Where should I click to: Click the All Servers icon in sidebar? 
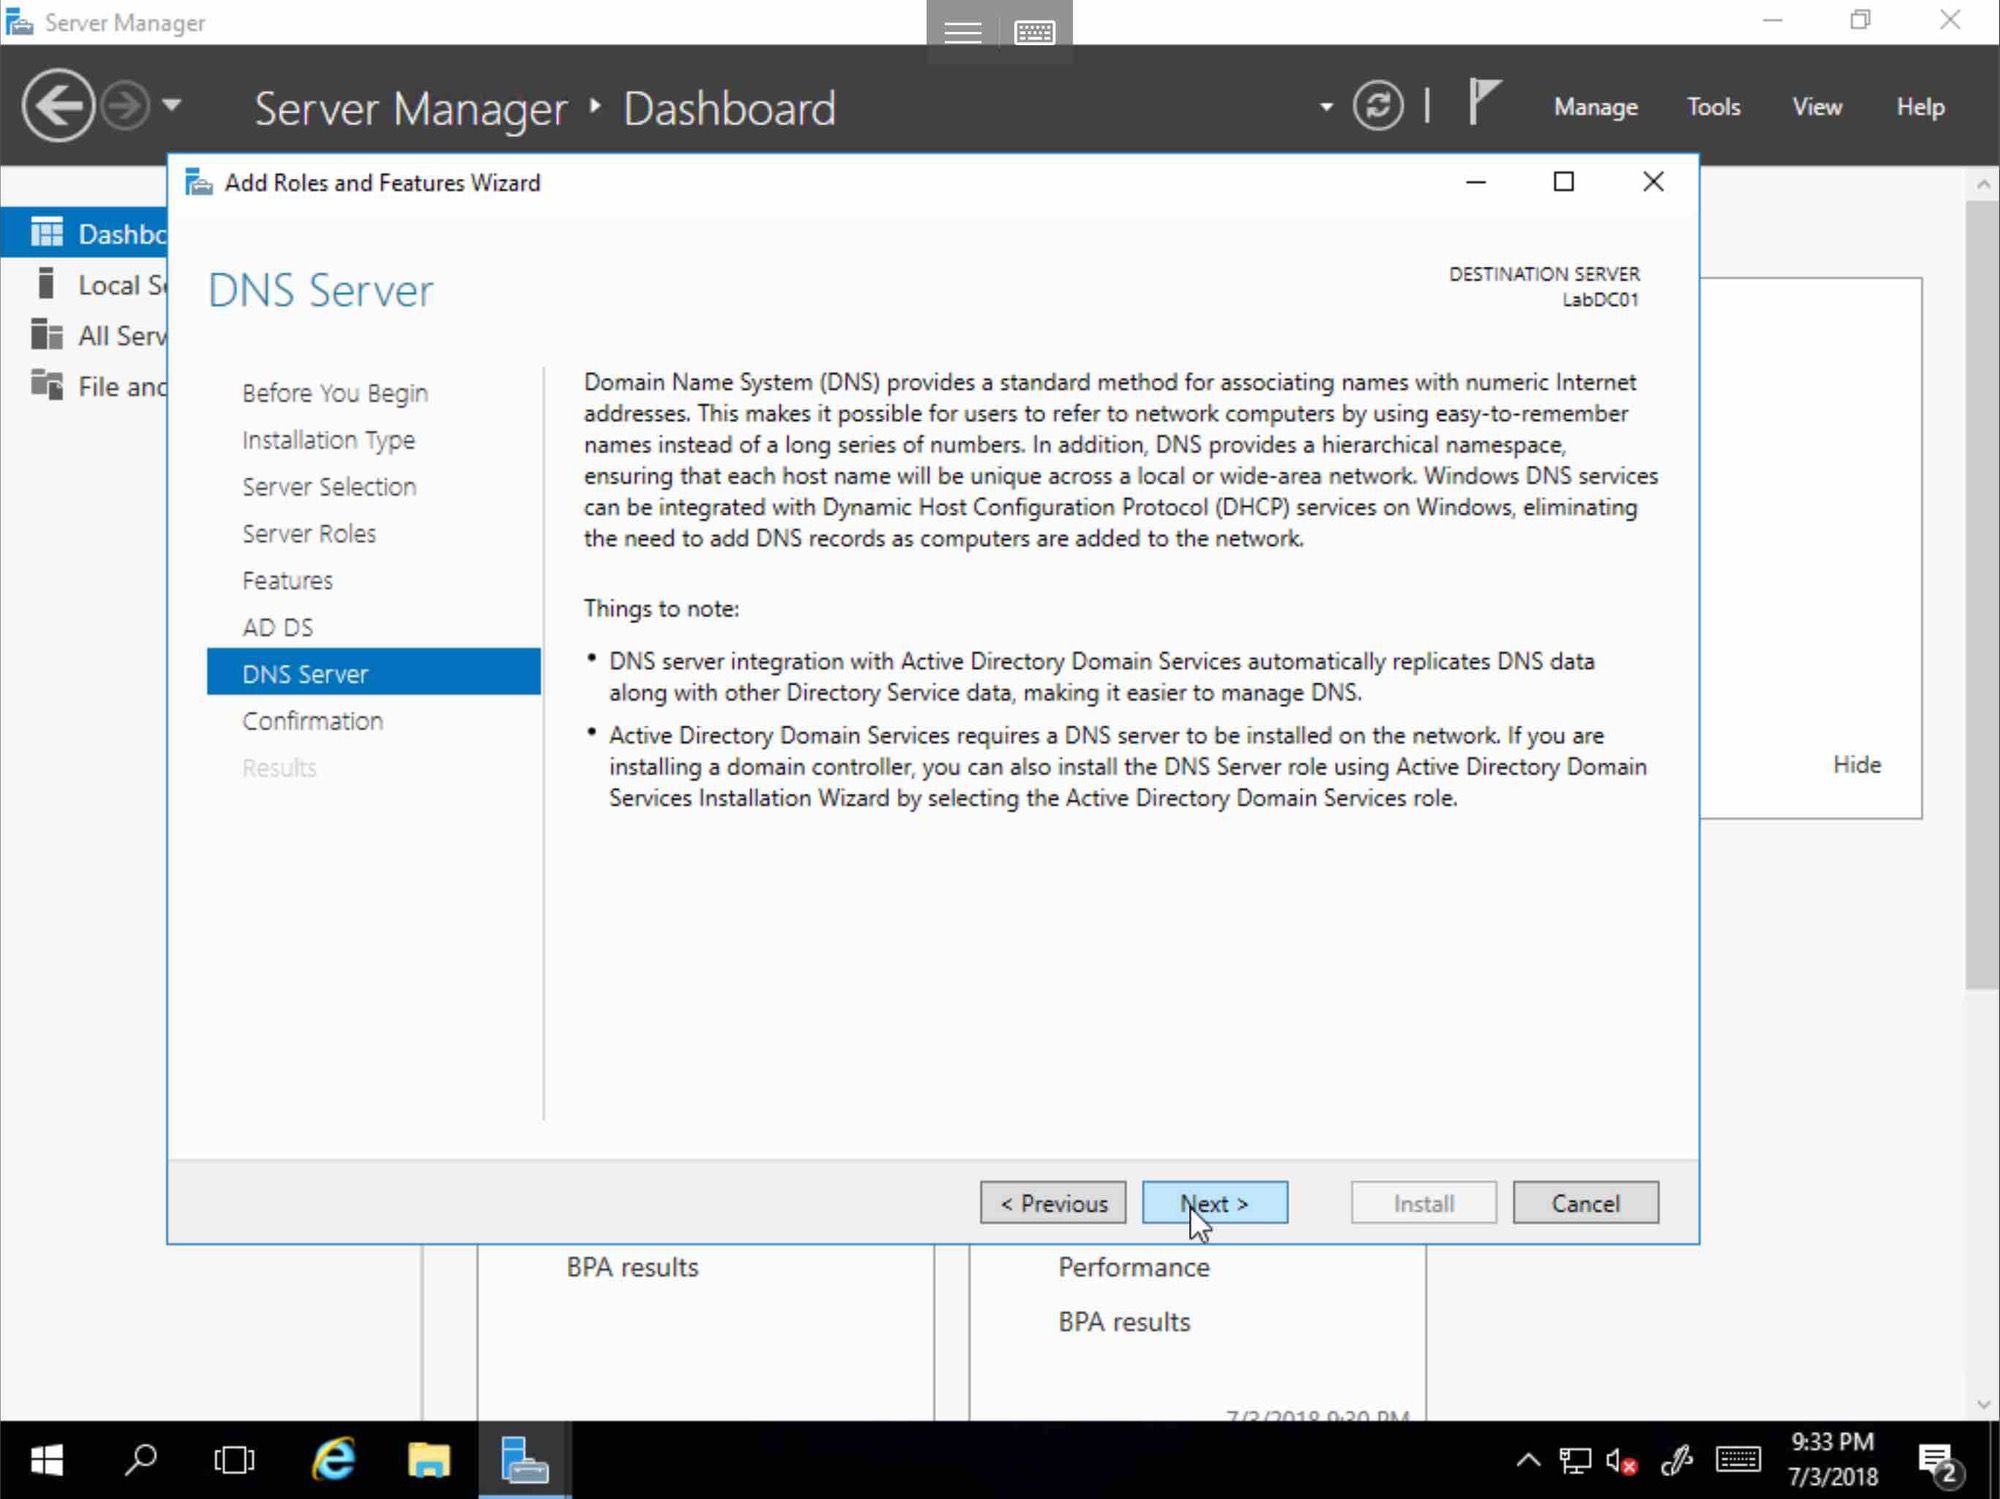point(46,334)
